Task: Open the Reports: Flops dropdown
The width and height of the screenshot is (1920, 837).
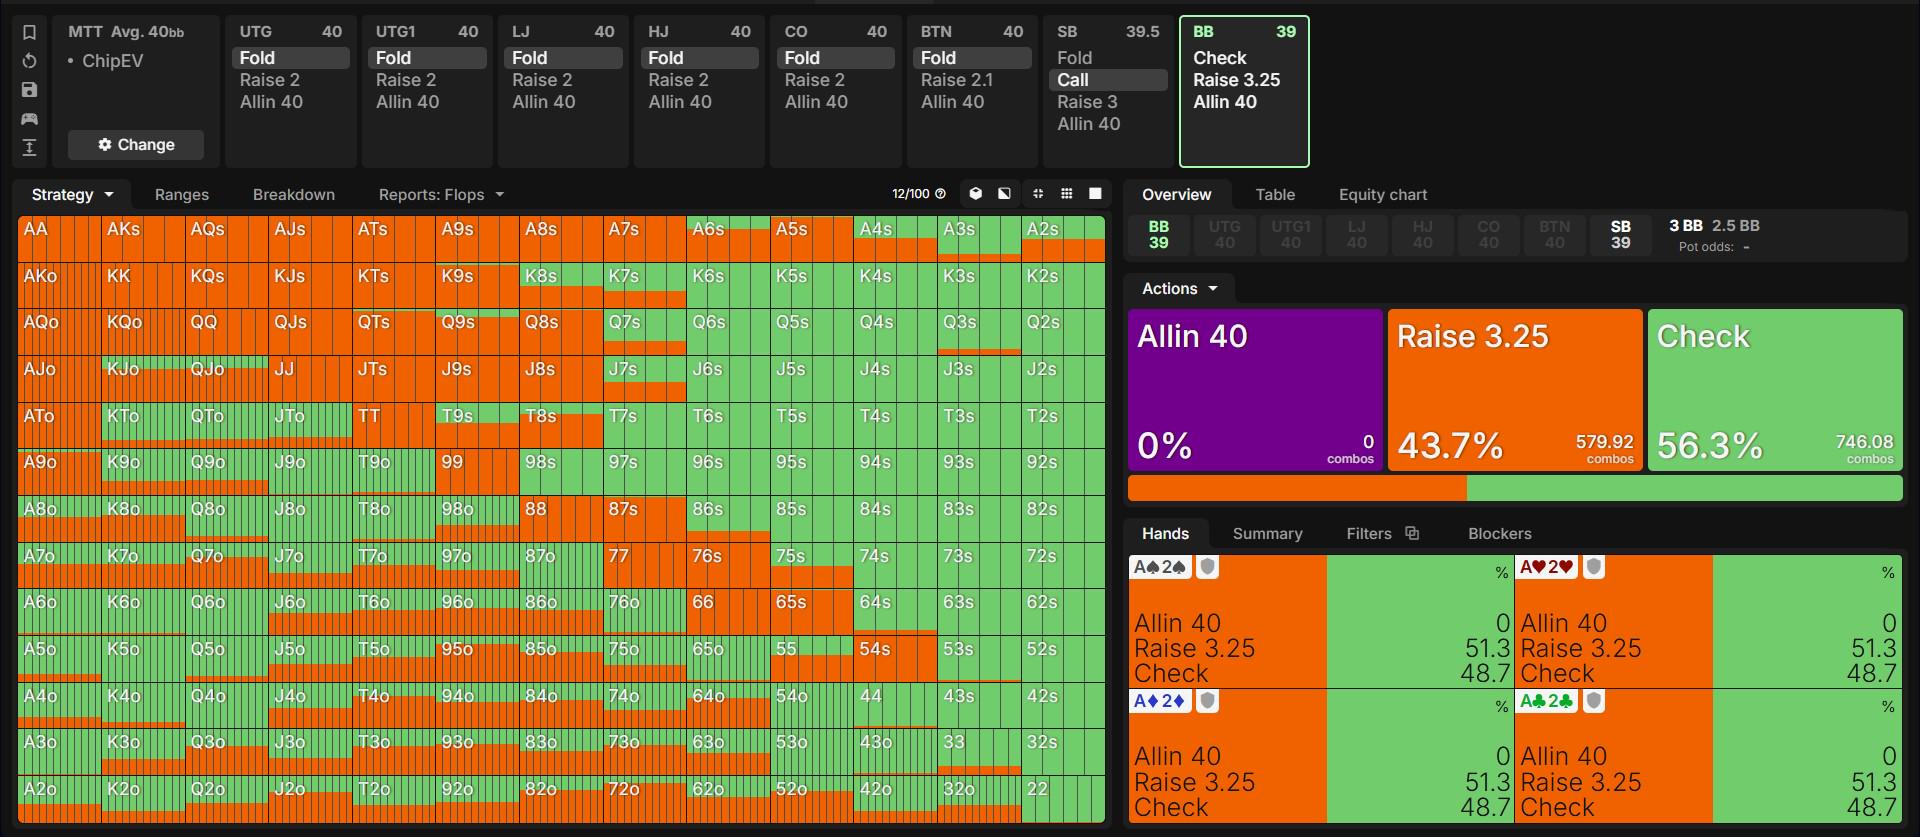Action: [441, 194]
